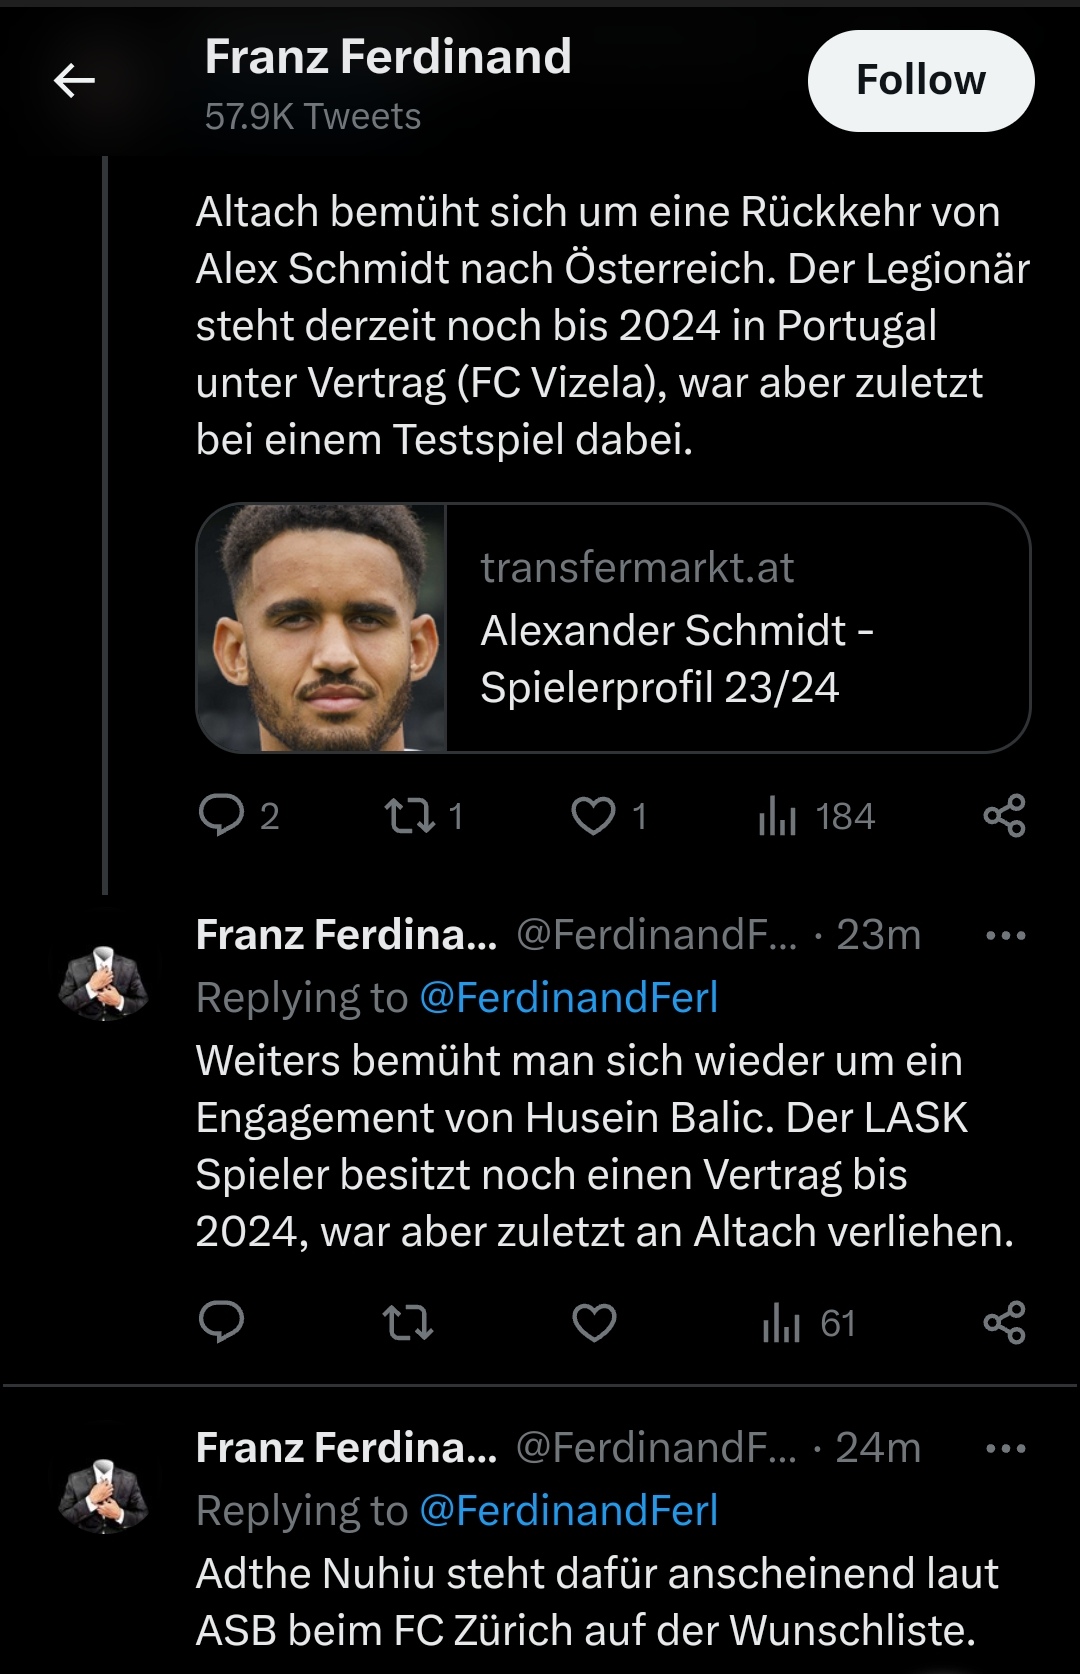Open @FerdinandFerl mention in 23m reply

pos(568,997)
